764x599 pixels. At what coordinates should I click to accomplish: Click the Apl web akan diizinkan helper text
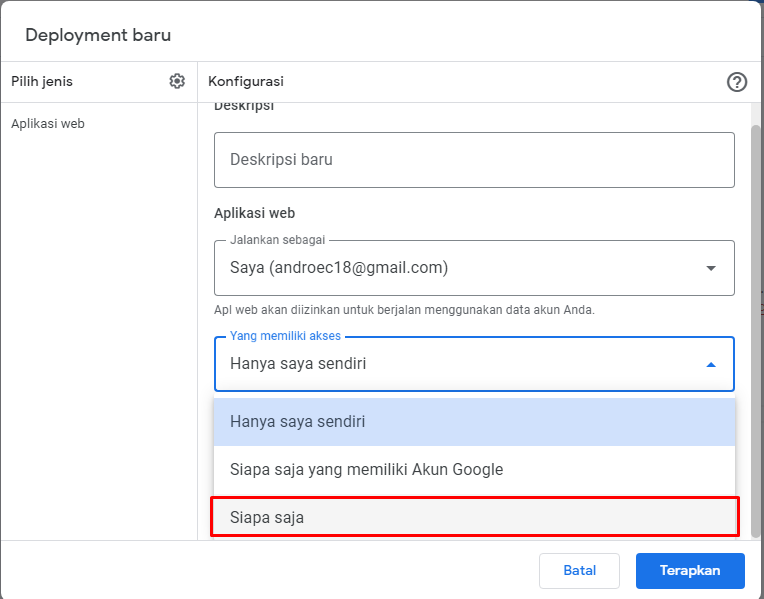tap(404, 310)
